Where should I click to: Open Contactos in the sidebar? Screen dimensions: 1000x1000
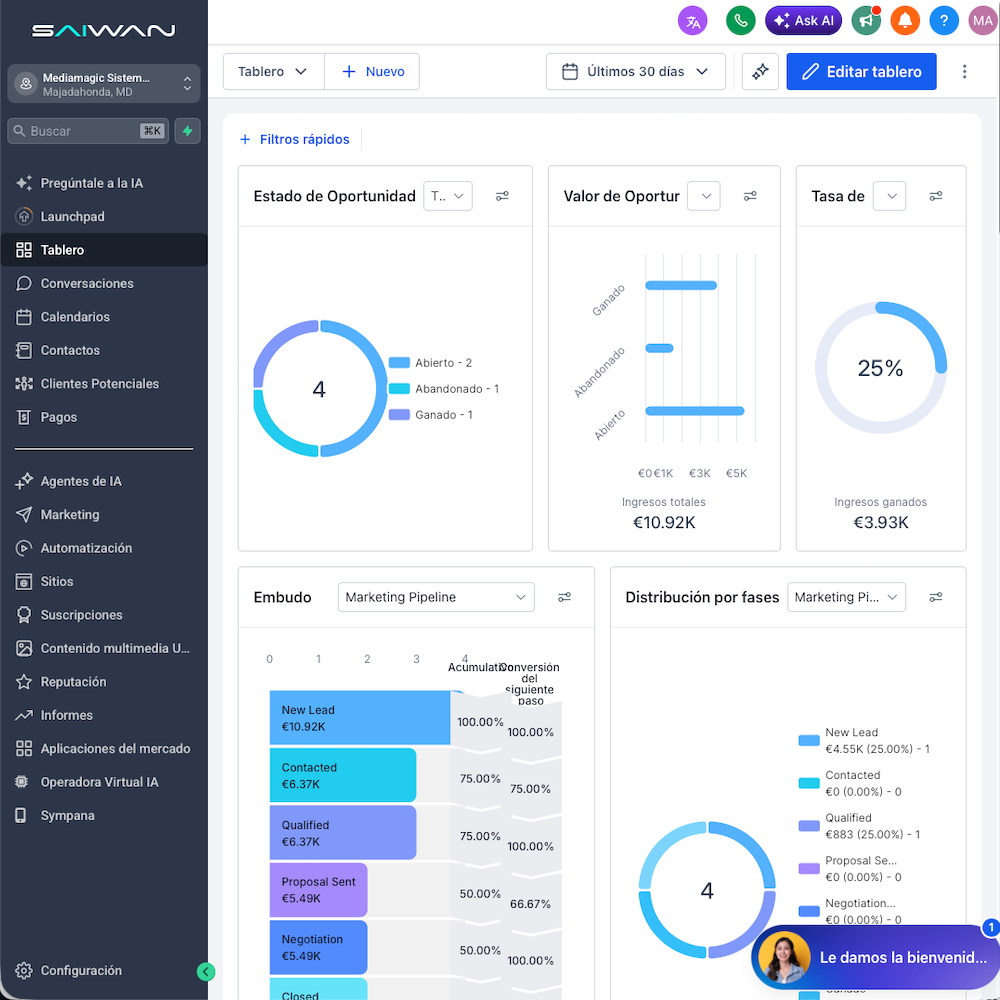point(104,350)
